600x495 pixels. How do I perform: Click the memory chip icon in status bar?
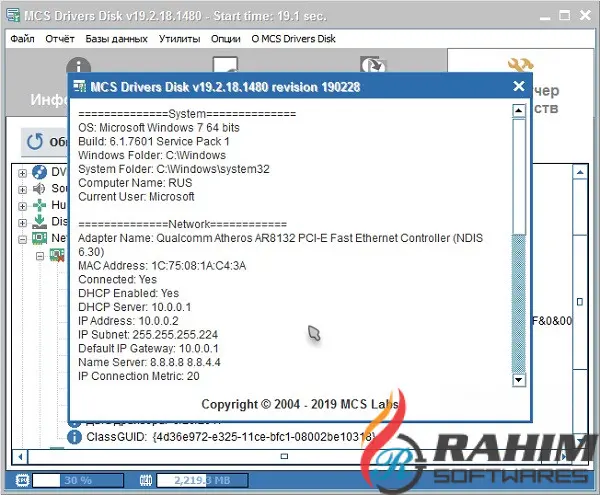tap(146, 480)
